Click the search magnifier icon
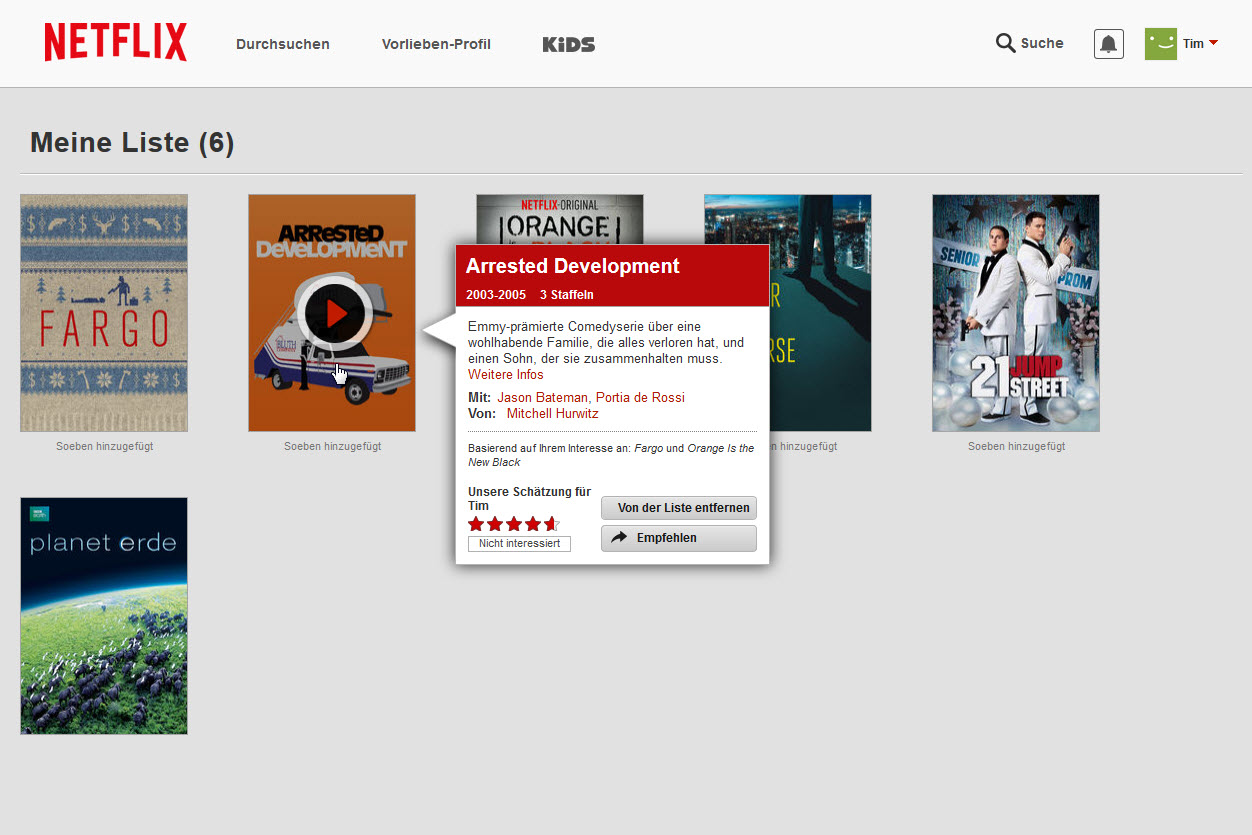1252x835 pixels. tap(1005, 43)
